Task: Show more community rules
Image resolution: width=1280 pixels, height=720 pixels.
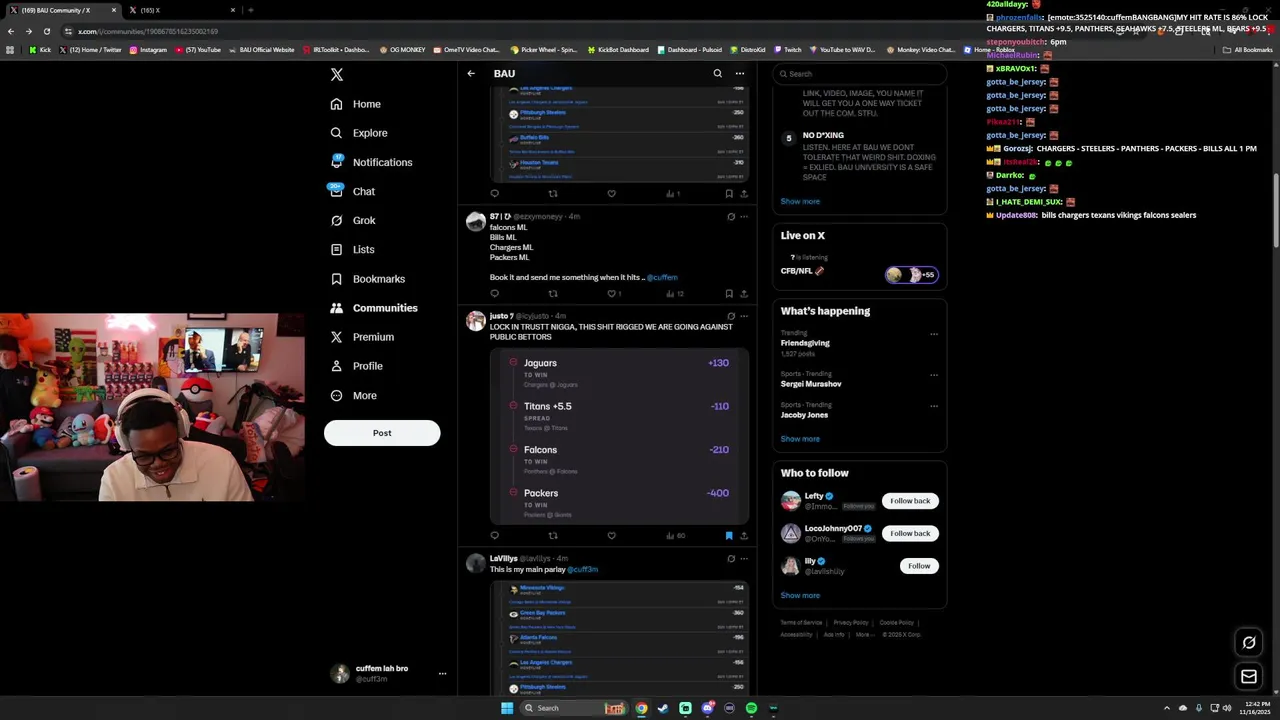Action: coord(800,201)
